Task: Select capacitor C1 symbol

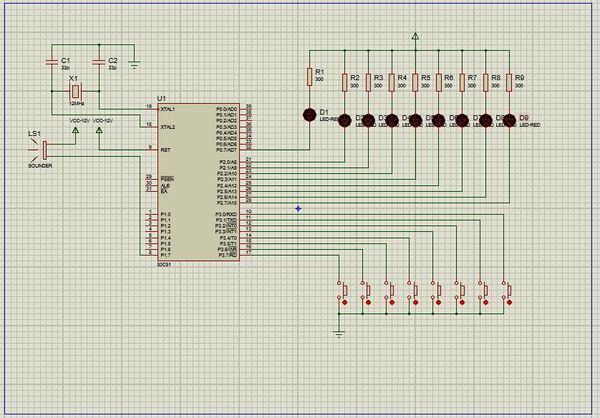Action: pyautogui.click(x=52, y=63)
